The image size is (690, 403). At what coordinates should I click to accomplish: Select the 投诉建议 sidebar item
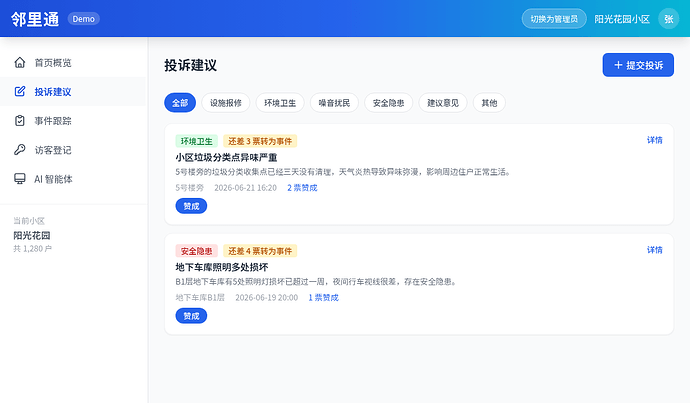[x=73, y=92]
